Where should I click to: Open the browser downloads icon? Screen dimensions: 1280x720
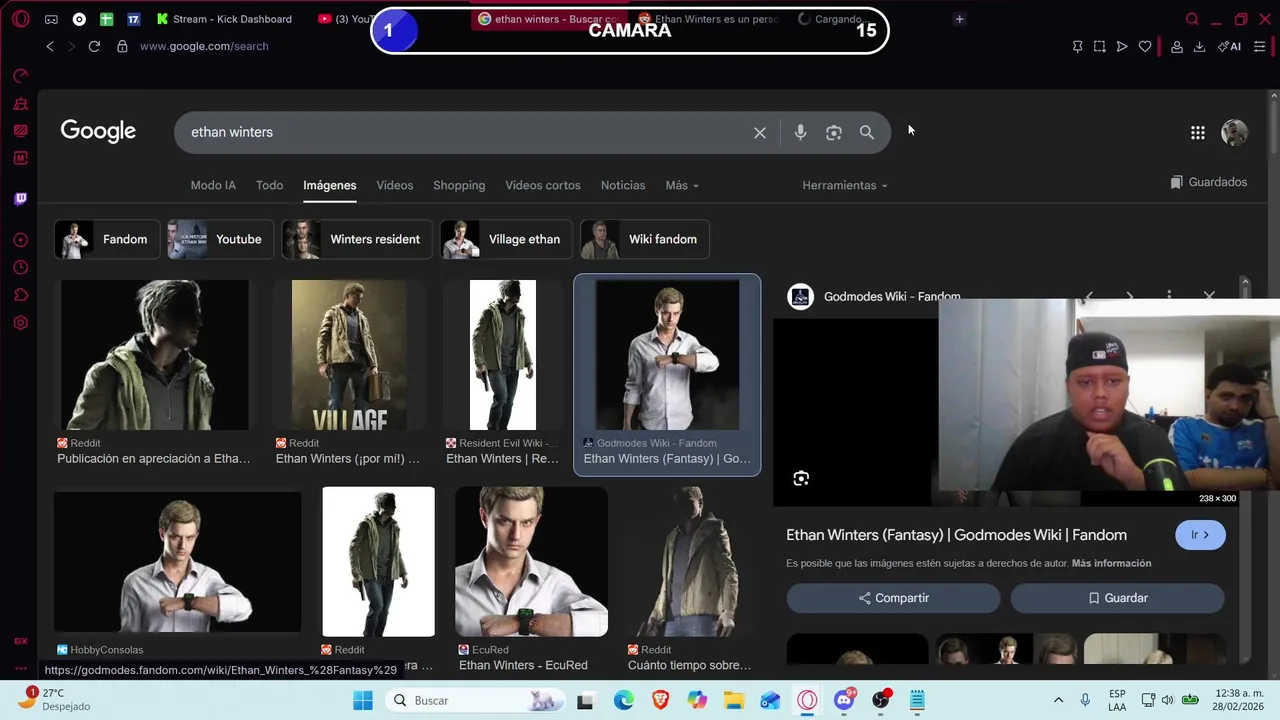(x=1199, y=46)
